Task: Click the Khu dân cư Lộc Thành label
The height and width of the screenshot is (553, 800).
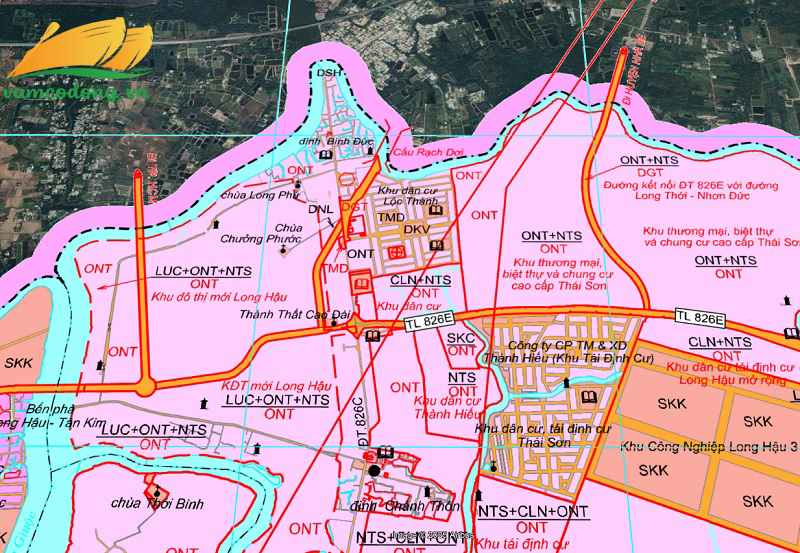Action: 407,195
